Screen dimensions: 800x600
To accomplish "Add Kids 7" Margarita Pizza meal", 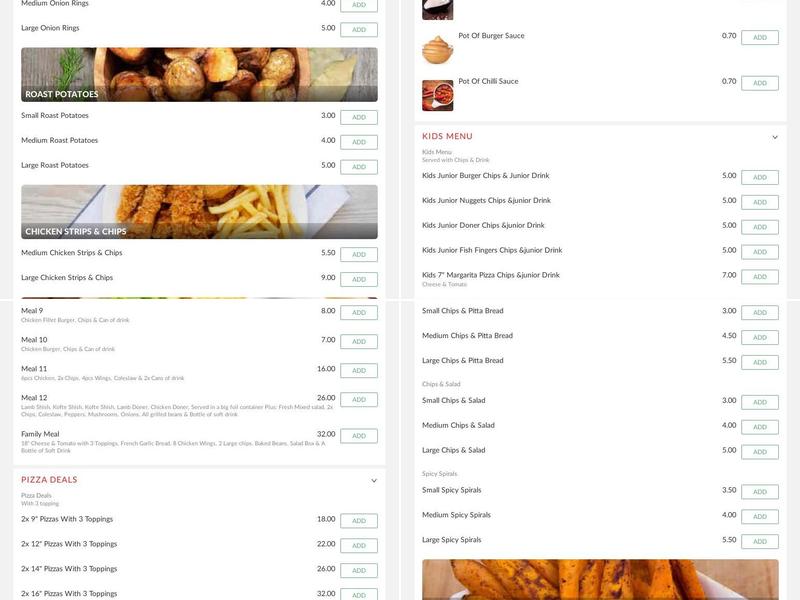I will [x=761, y=275].
